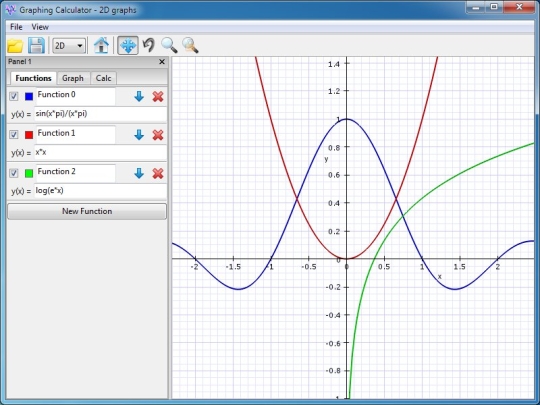The height and width of the screenshot is (405, 540).
Task: Uncheck the Function 1 visibility checkbox
Action: click(x=13, y=134)
